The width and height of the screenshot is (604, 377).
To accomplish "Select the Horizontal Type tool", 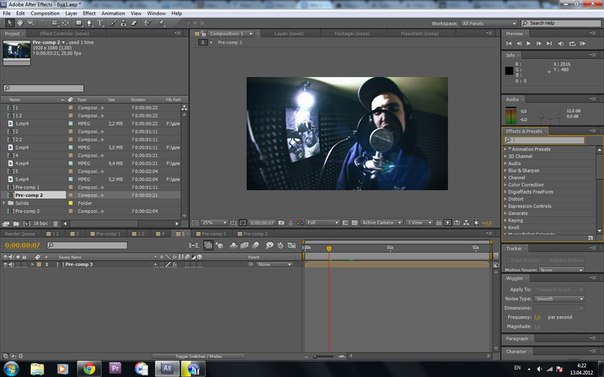I will tap(100, 23).
